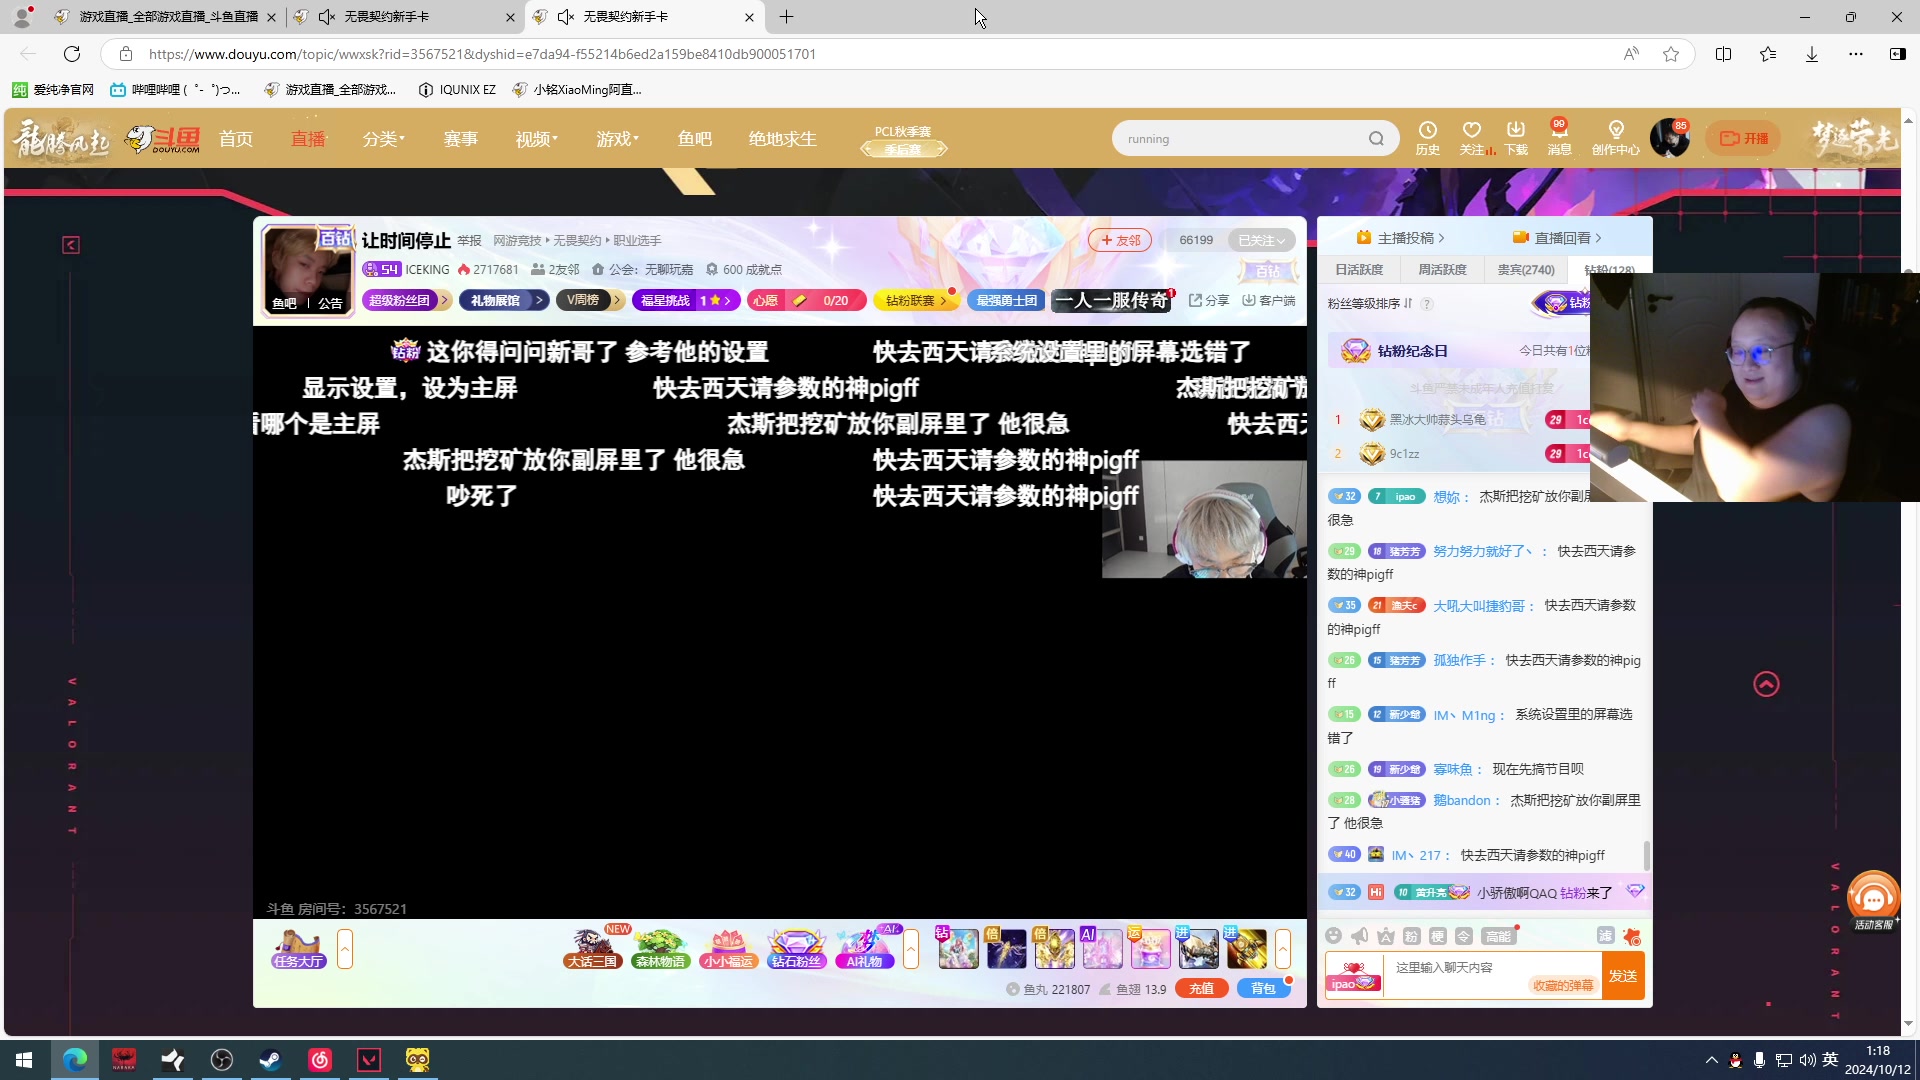
Task: Click the 梗 meme icon in chat toolbar
Action: coord(1437,936)
